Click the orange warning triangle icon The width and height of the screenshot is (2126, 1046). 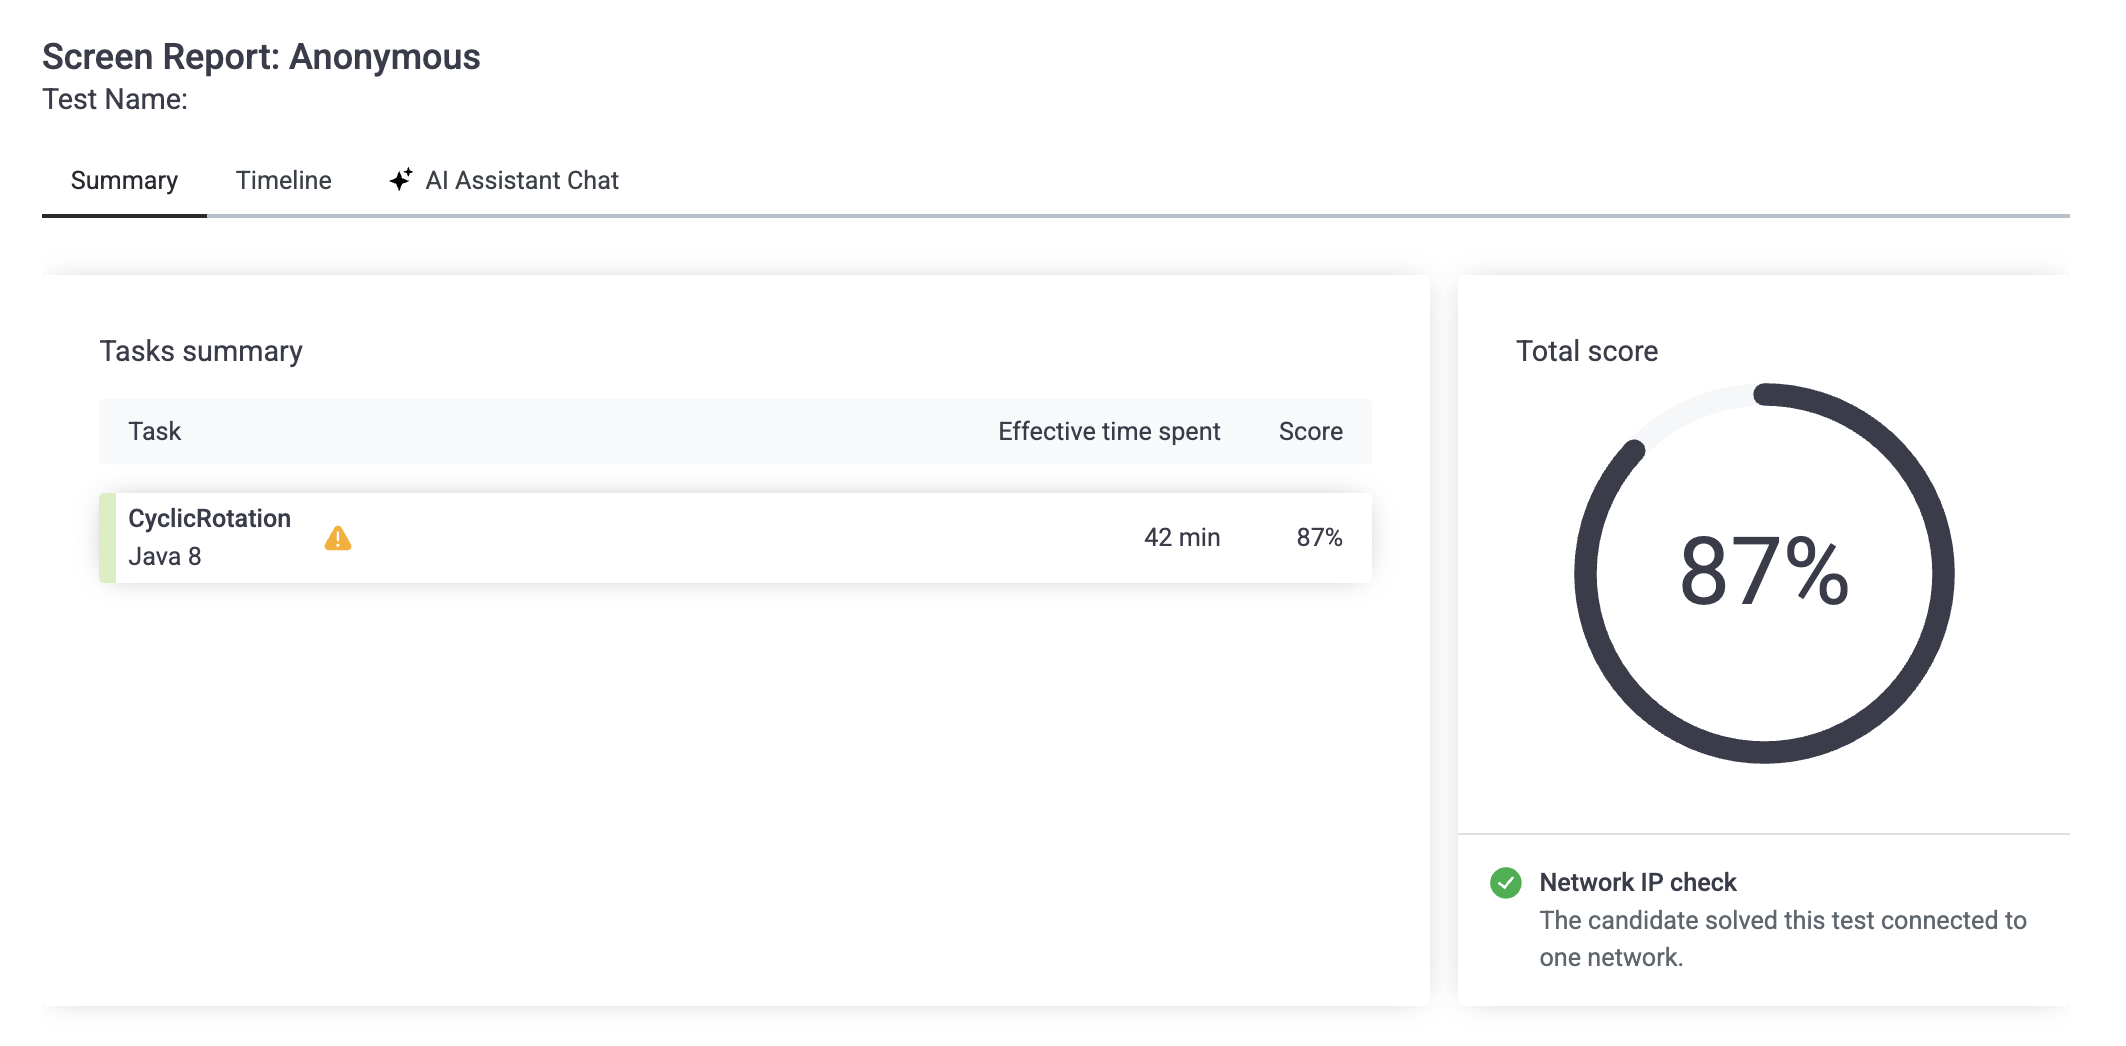tap(338, 539)
